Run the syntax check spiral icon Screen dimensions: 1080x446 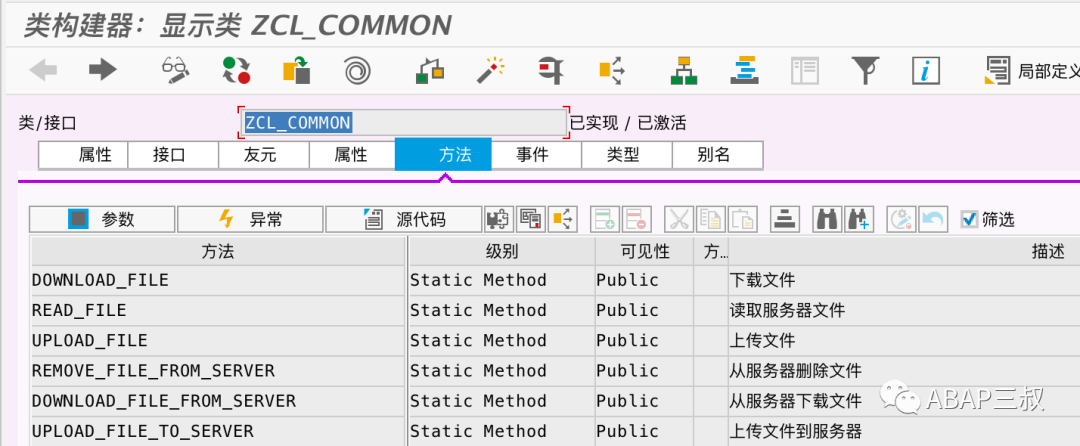357,70
